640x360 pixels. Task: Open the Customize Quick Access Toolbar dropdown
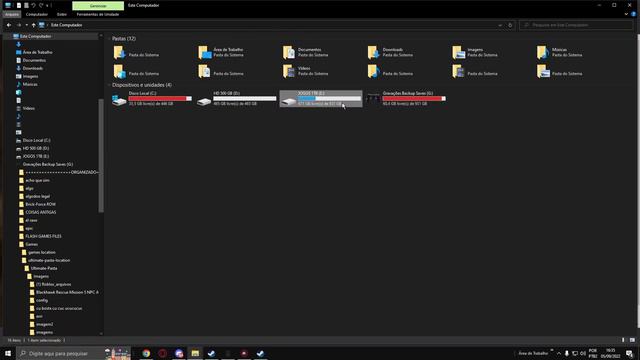47,5
